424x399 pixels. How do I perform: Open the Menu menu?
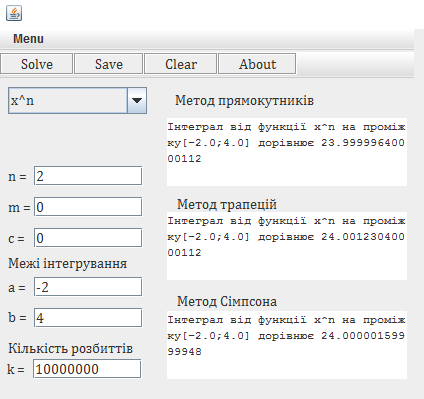28,39
